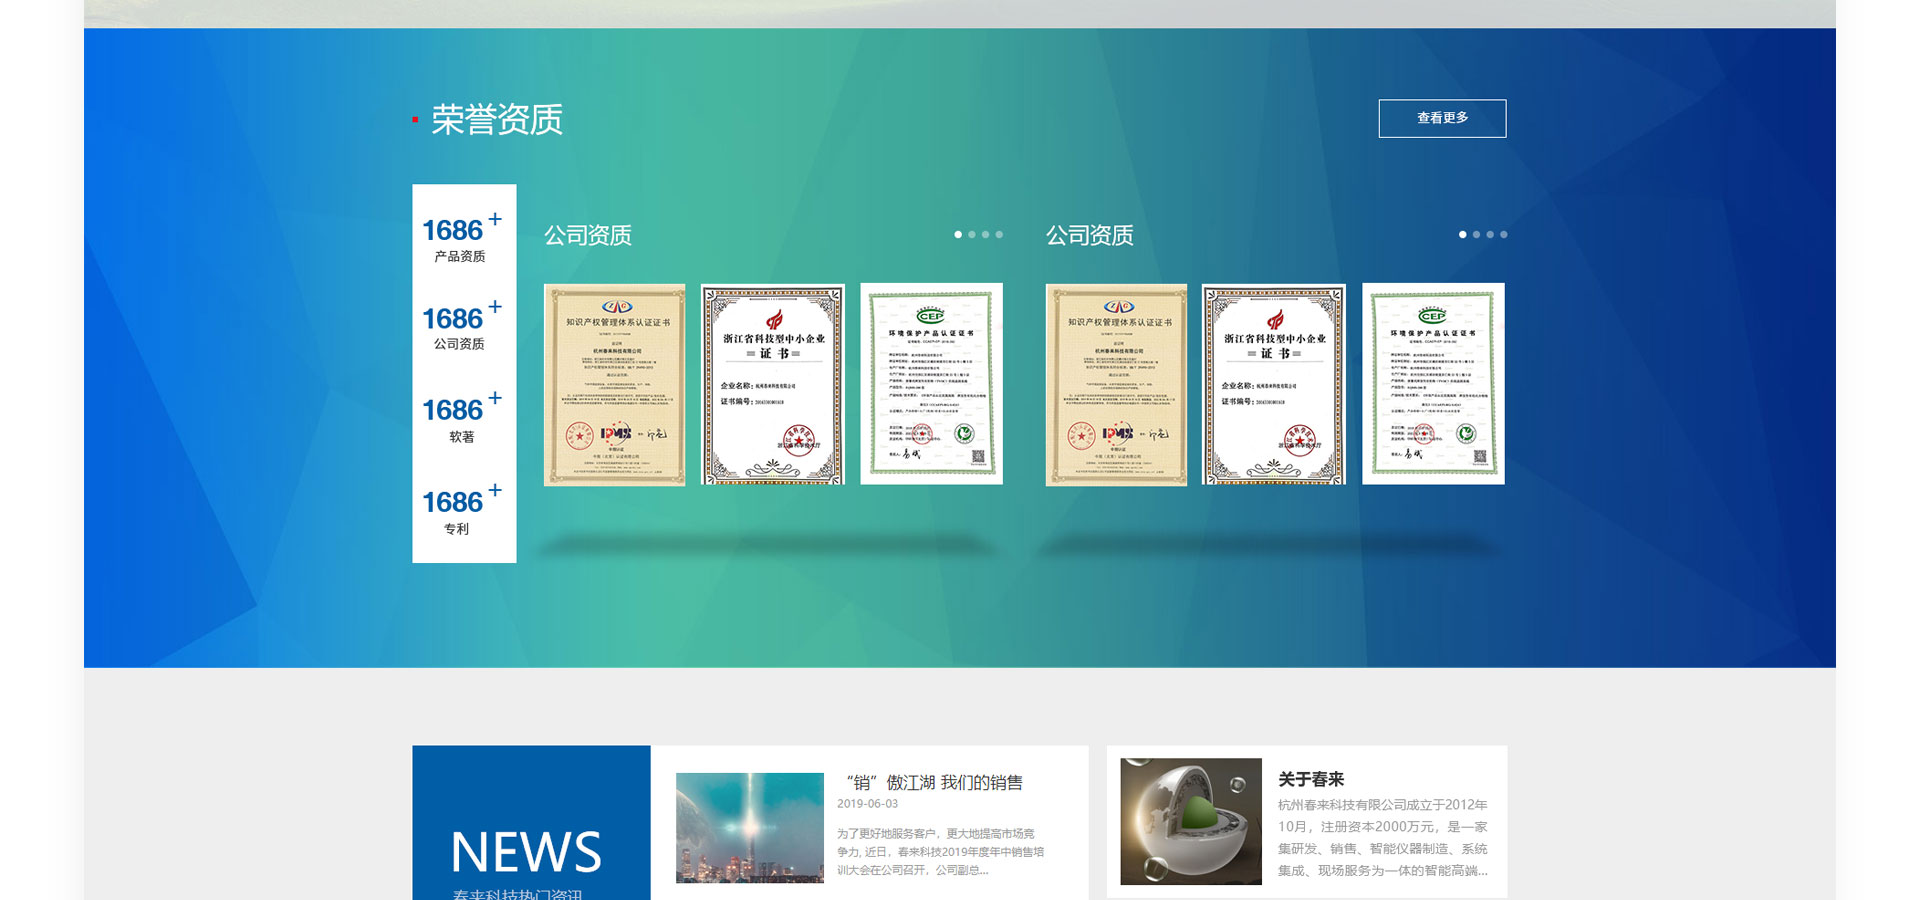1920x900 pixels.
Task: Open the news article "销"傲江湖 我们的销售
Action: click(934, 783)
